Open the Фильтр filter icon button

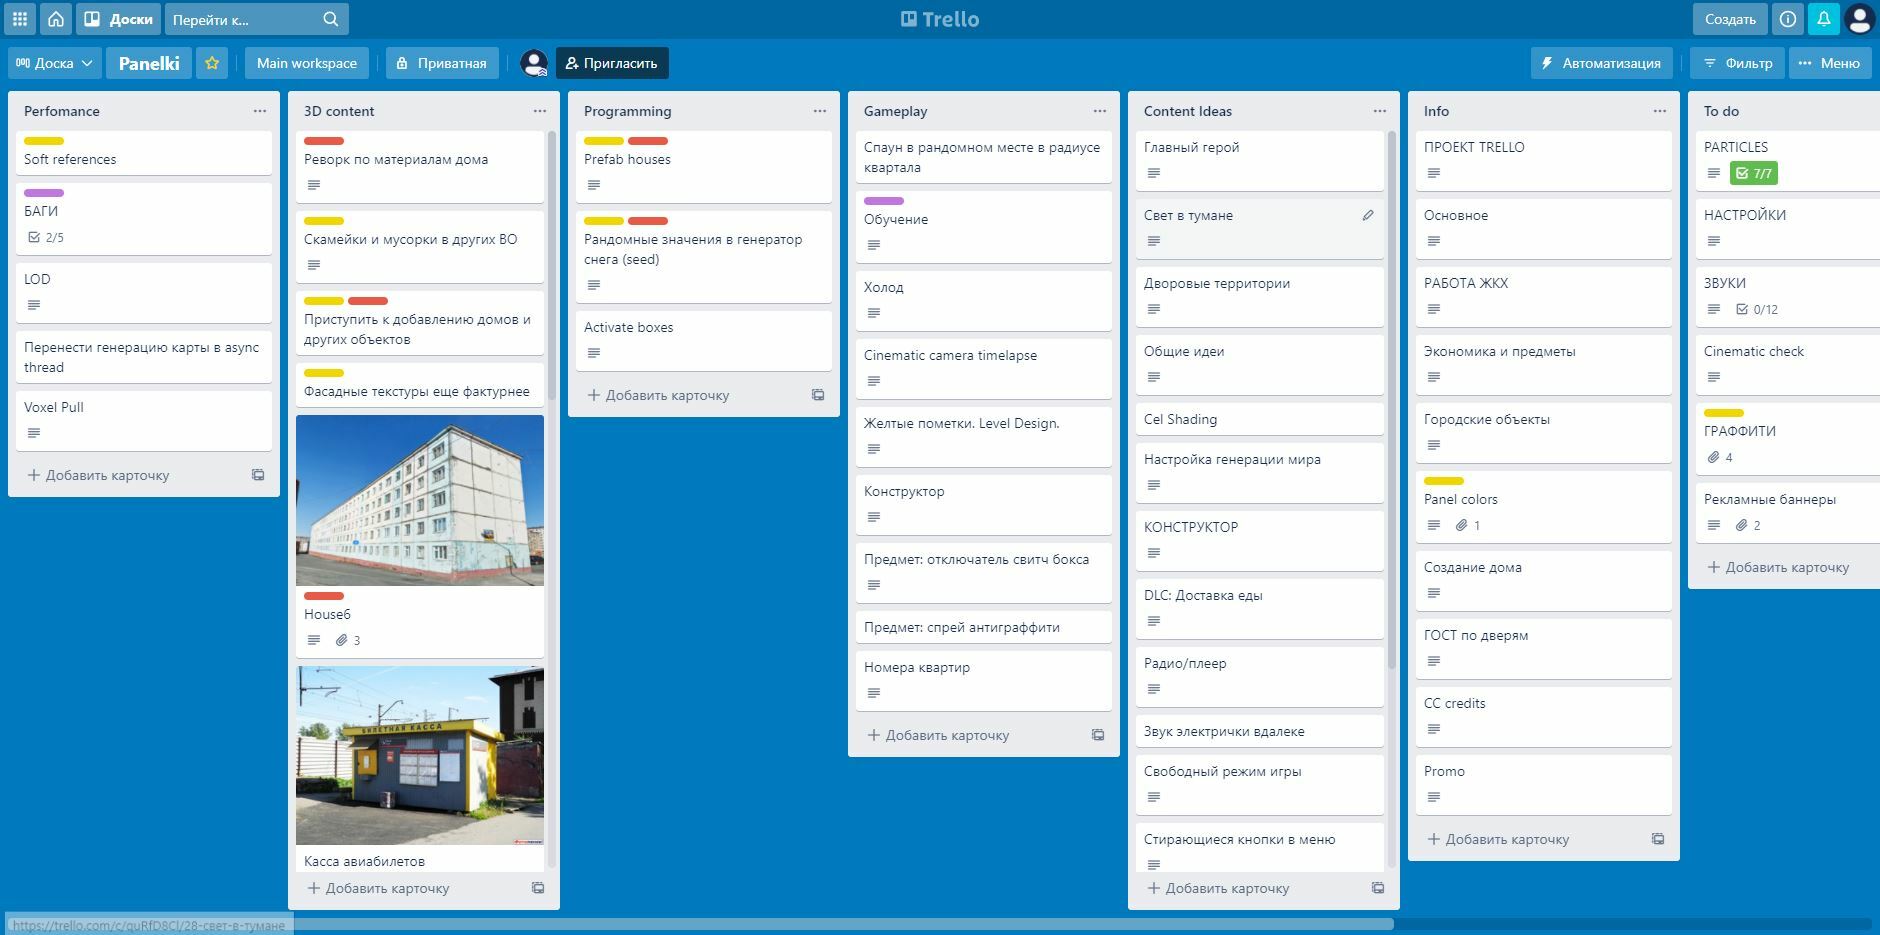[x=1738, y=63]
